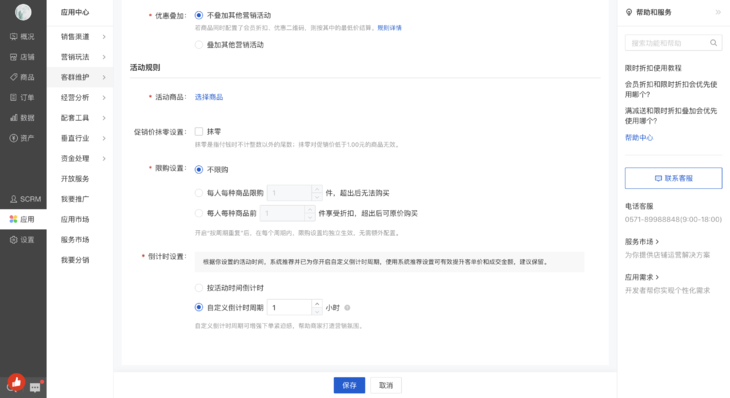Select 叠加其他营销活动 radio option
730x398 pixels.
coord(199,45)
